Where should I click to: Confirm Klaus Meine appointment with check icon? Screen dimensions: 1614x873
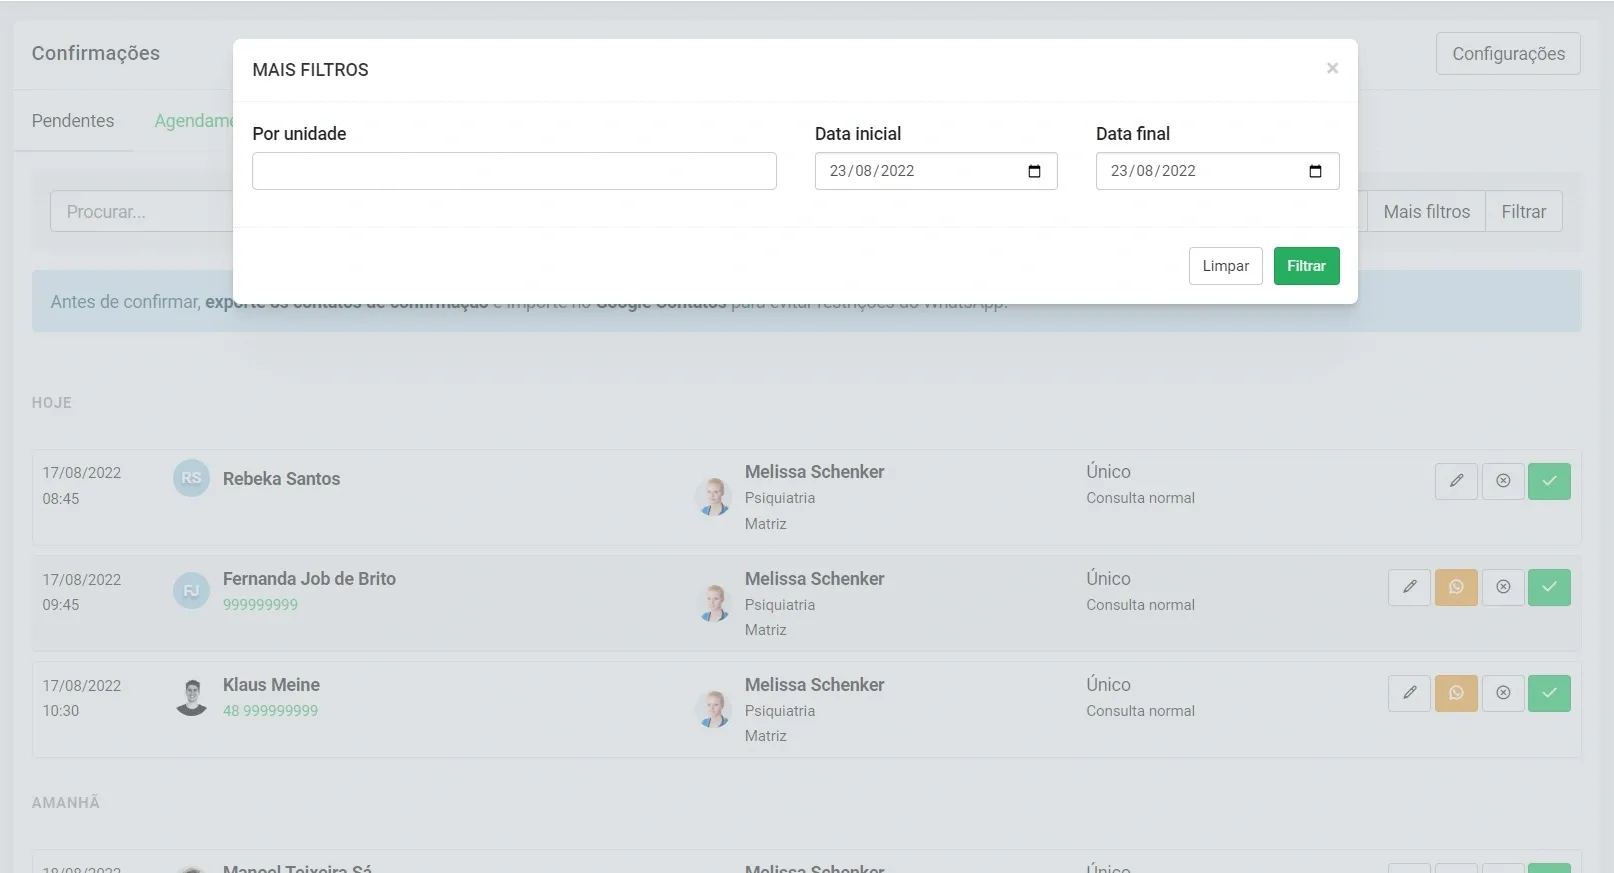1549,693
